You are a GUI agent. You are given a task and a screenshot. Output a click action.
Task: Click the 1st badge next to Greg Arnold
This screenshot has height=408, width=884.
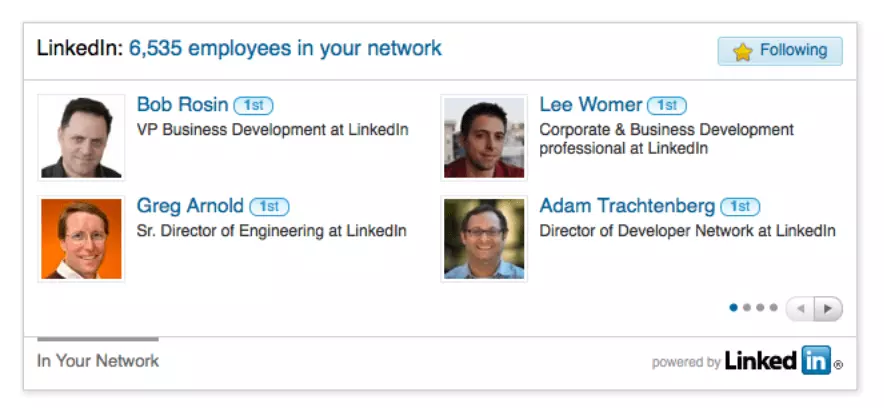click(x=269, y=207)
